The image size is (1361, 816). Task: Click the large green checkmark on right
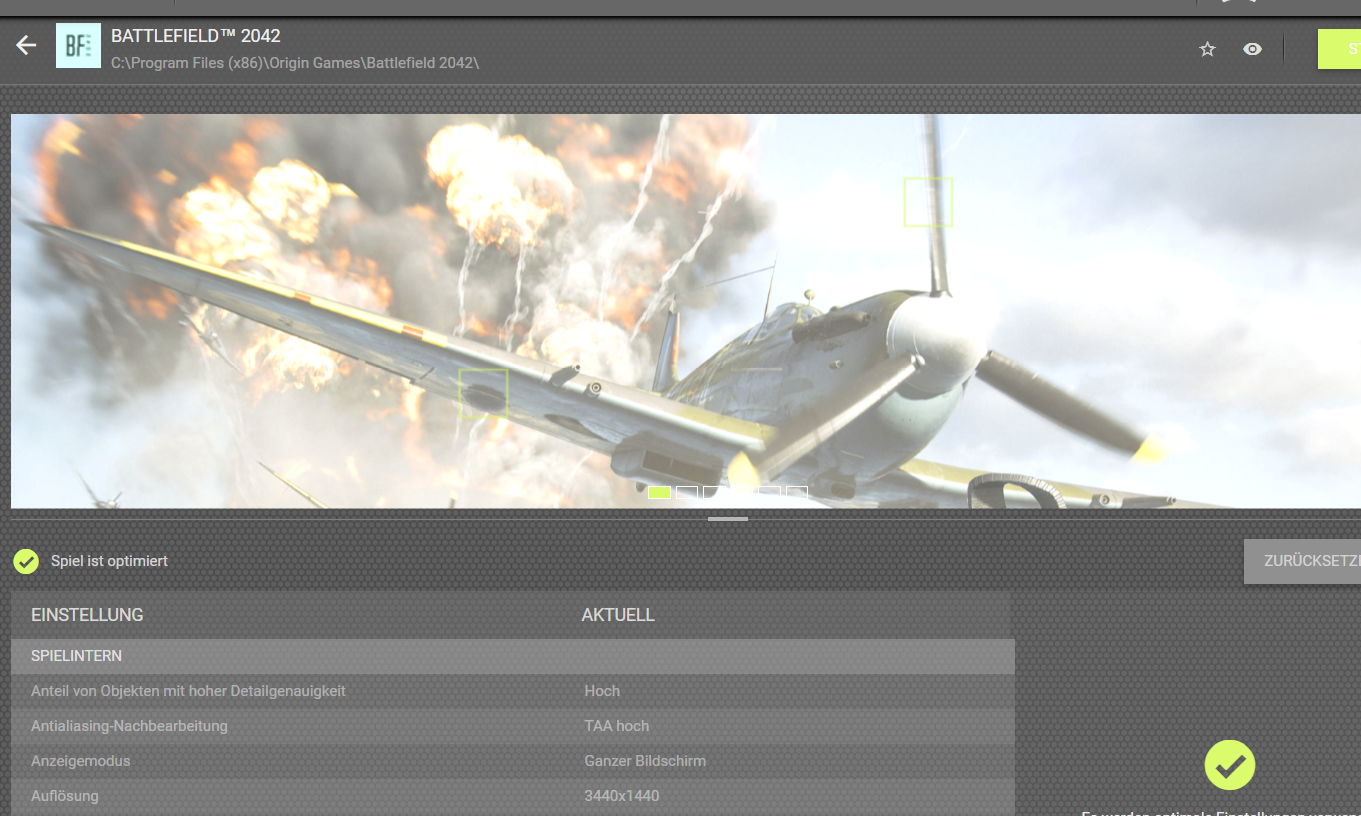(1230, 766)
